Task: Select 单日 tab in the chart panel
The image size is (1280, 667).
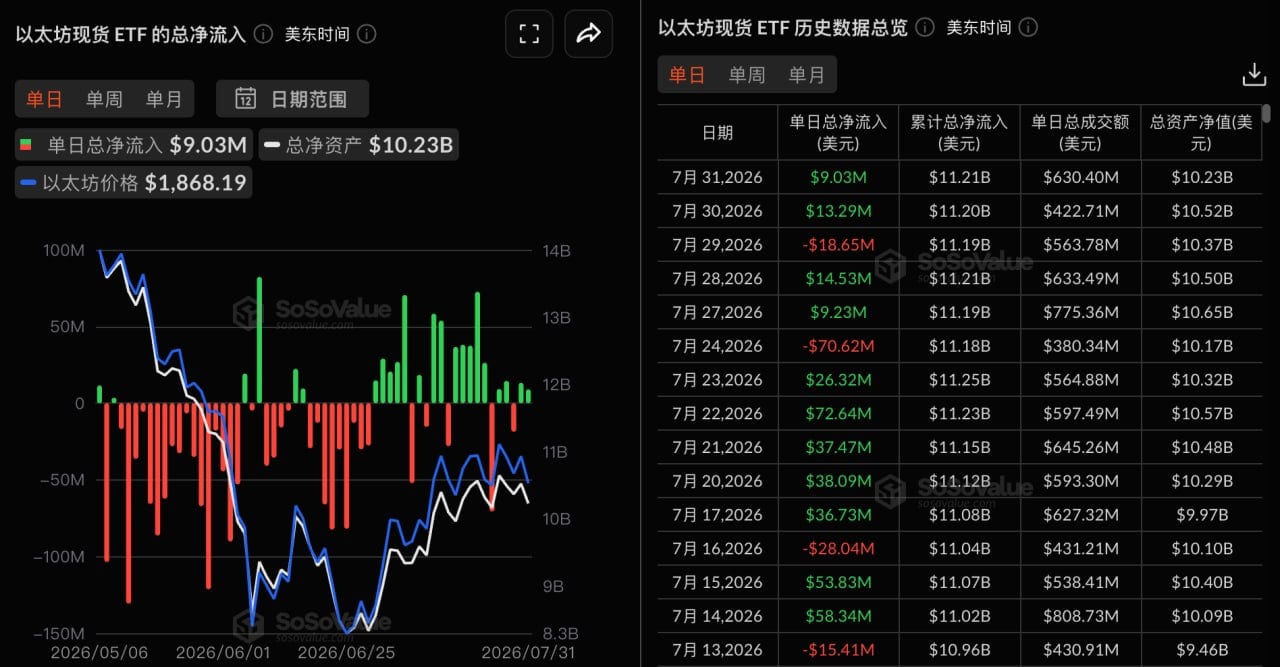Action: pyautogui.click(x=44, y=99)
